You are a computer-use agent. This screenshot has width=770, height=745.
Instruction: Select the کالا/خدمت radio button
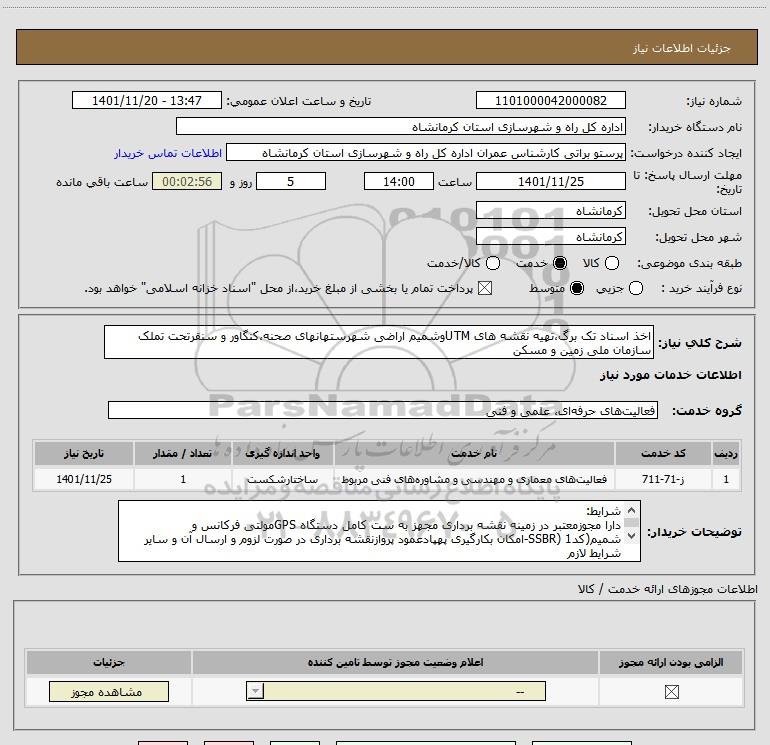[493, 263]
